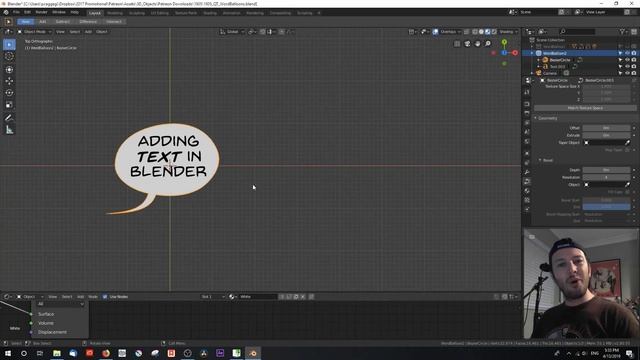Open the Shading options dropdown
640x360 pixels.
(509, 31)
